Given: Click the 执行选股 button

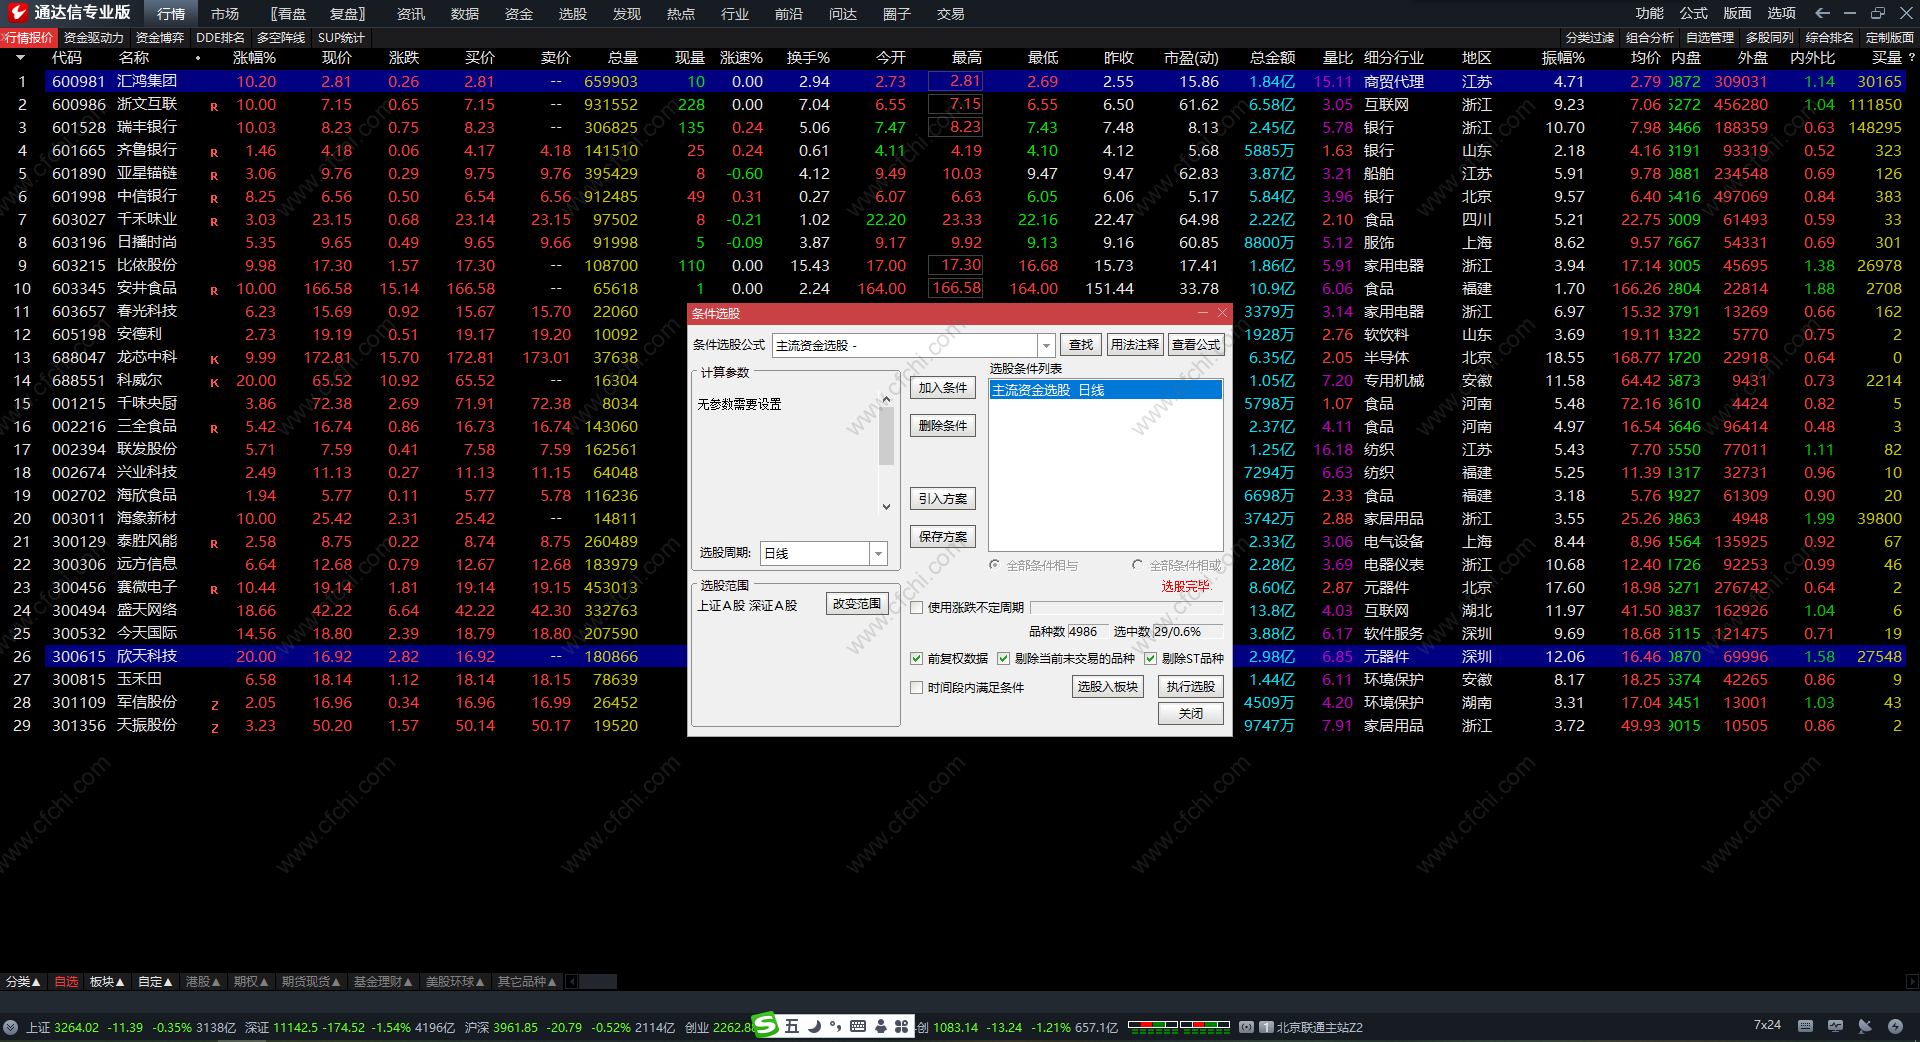Looking at the screenshot, I should [x=1190, y=686].
